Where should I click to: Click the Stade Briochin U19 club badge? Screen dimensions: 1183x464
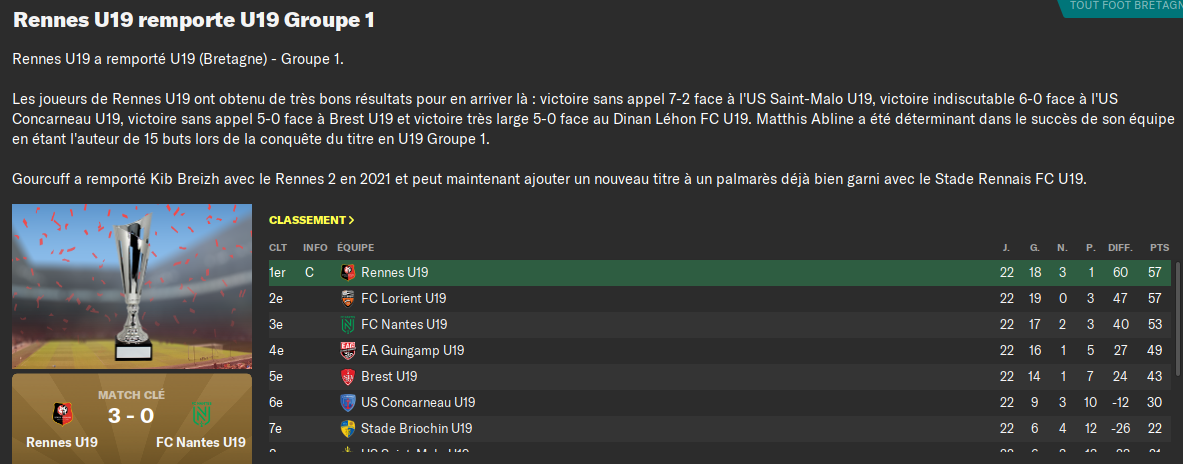click(x=348, y=429)
